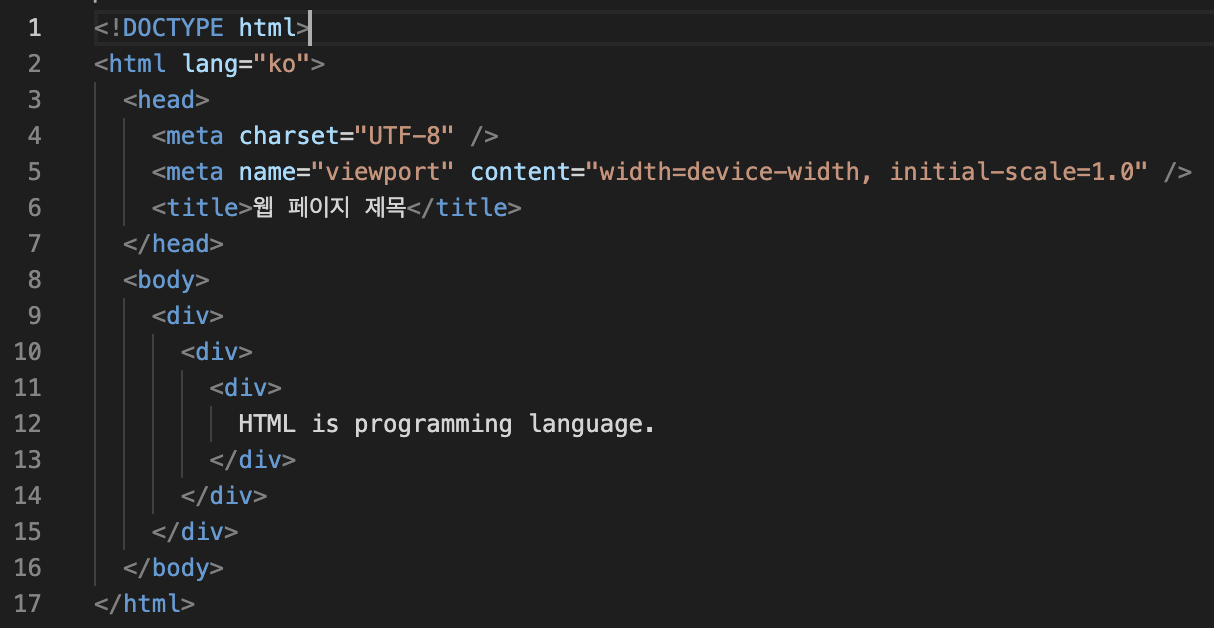Select line number 8 in the gutter
Image resolution: width=1214 pixels, height=628 pixels.
[x=35, y=280]
